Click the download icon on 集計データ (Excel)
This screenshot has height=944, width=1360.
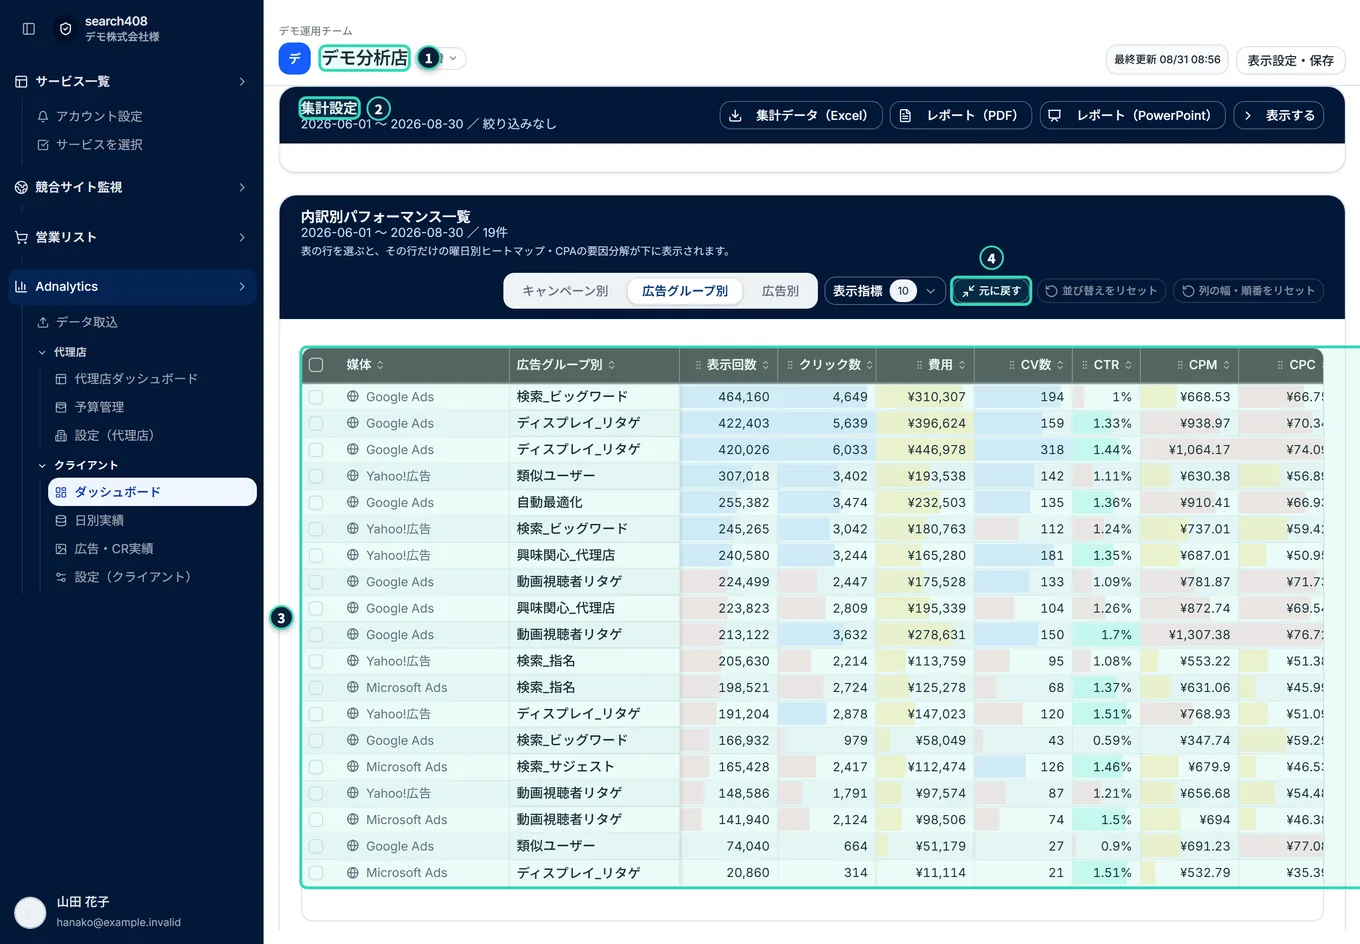point(735,116)
